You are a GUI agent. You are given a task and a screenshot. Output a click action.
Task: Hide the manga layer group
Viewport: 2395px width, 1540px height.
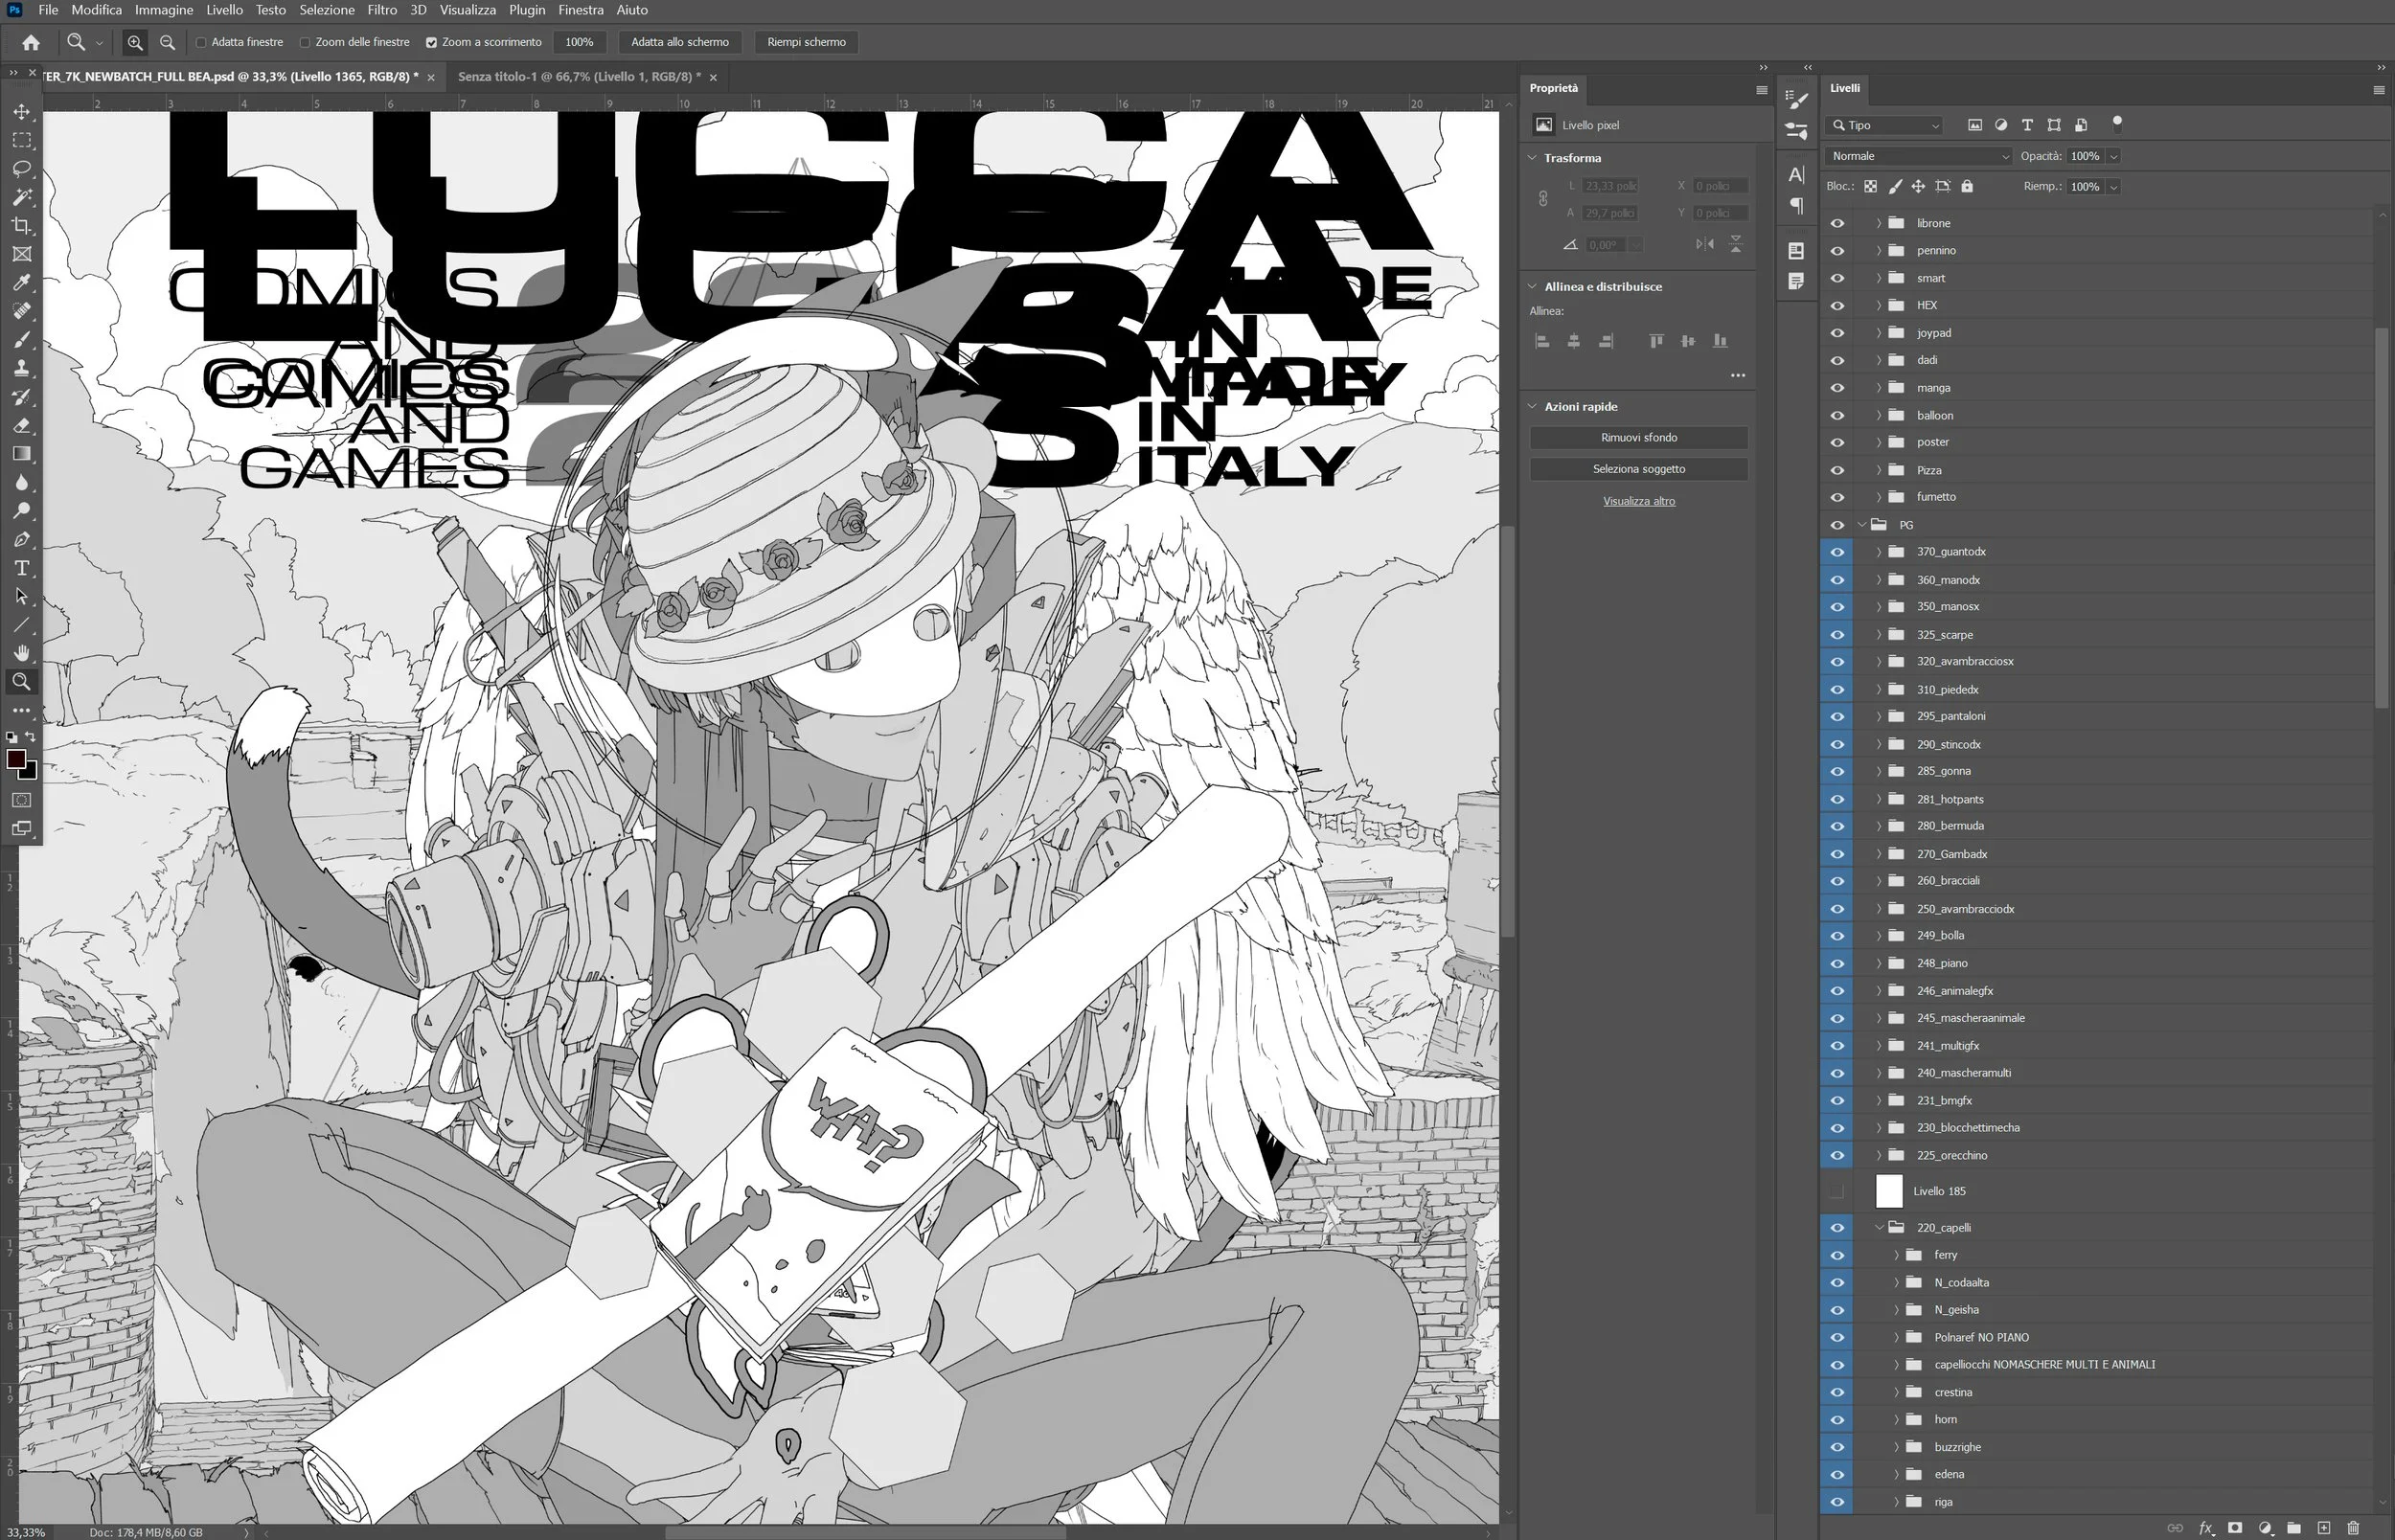coord(1837,388)
